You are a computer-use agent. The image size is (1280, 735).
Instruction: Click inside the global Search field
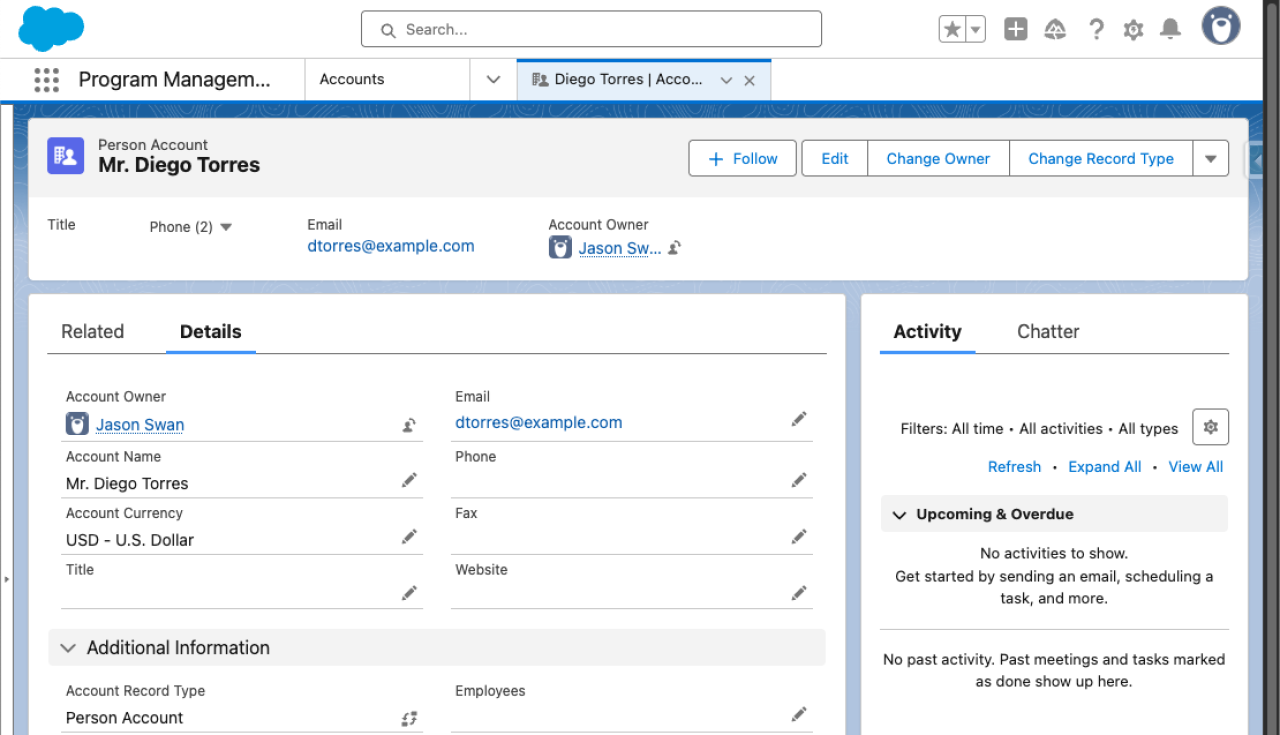point(590,28)
